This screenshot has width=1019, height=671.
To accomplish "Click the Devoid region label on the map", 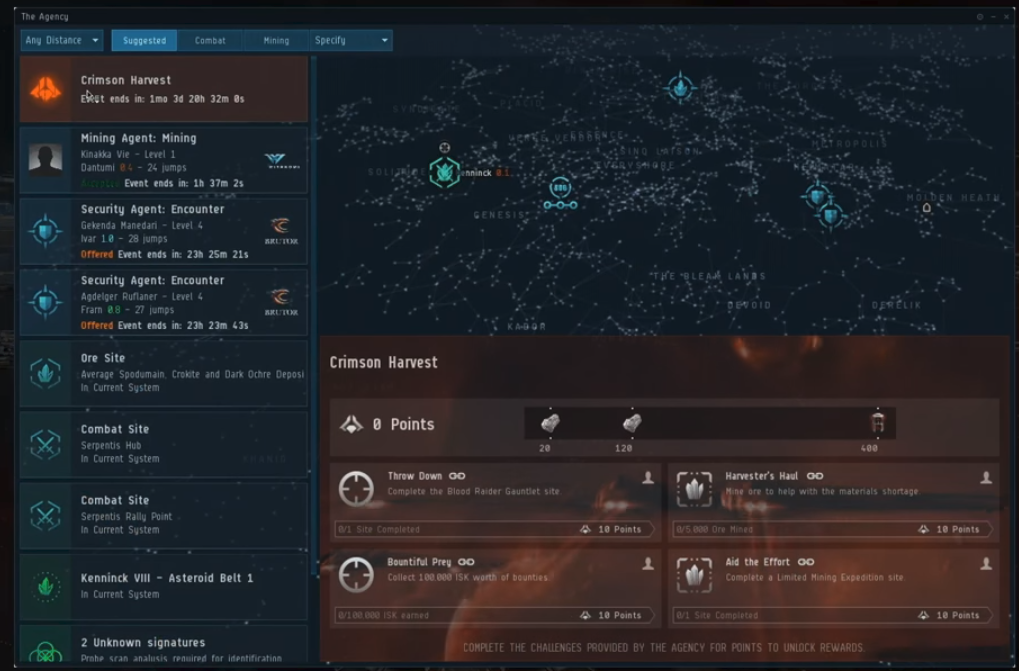I will tap(749, 305).
